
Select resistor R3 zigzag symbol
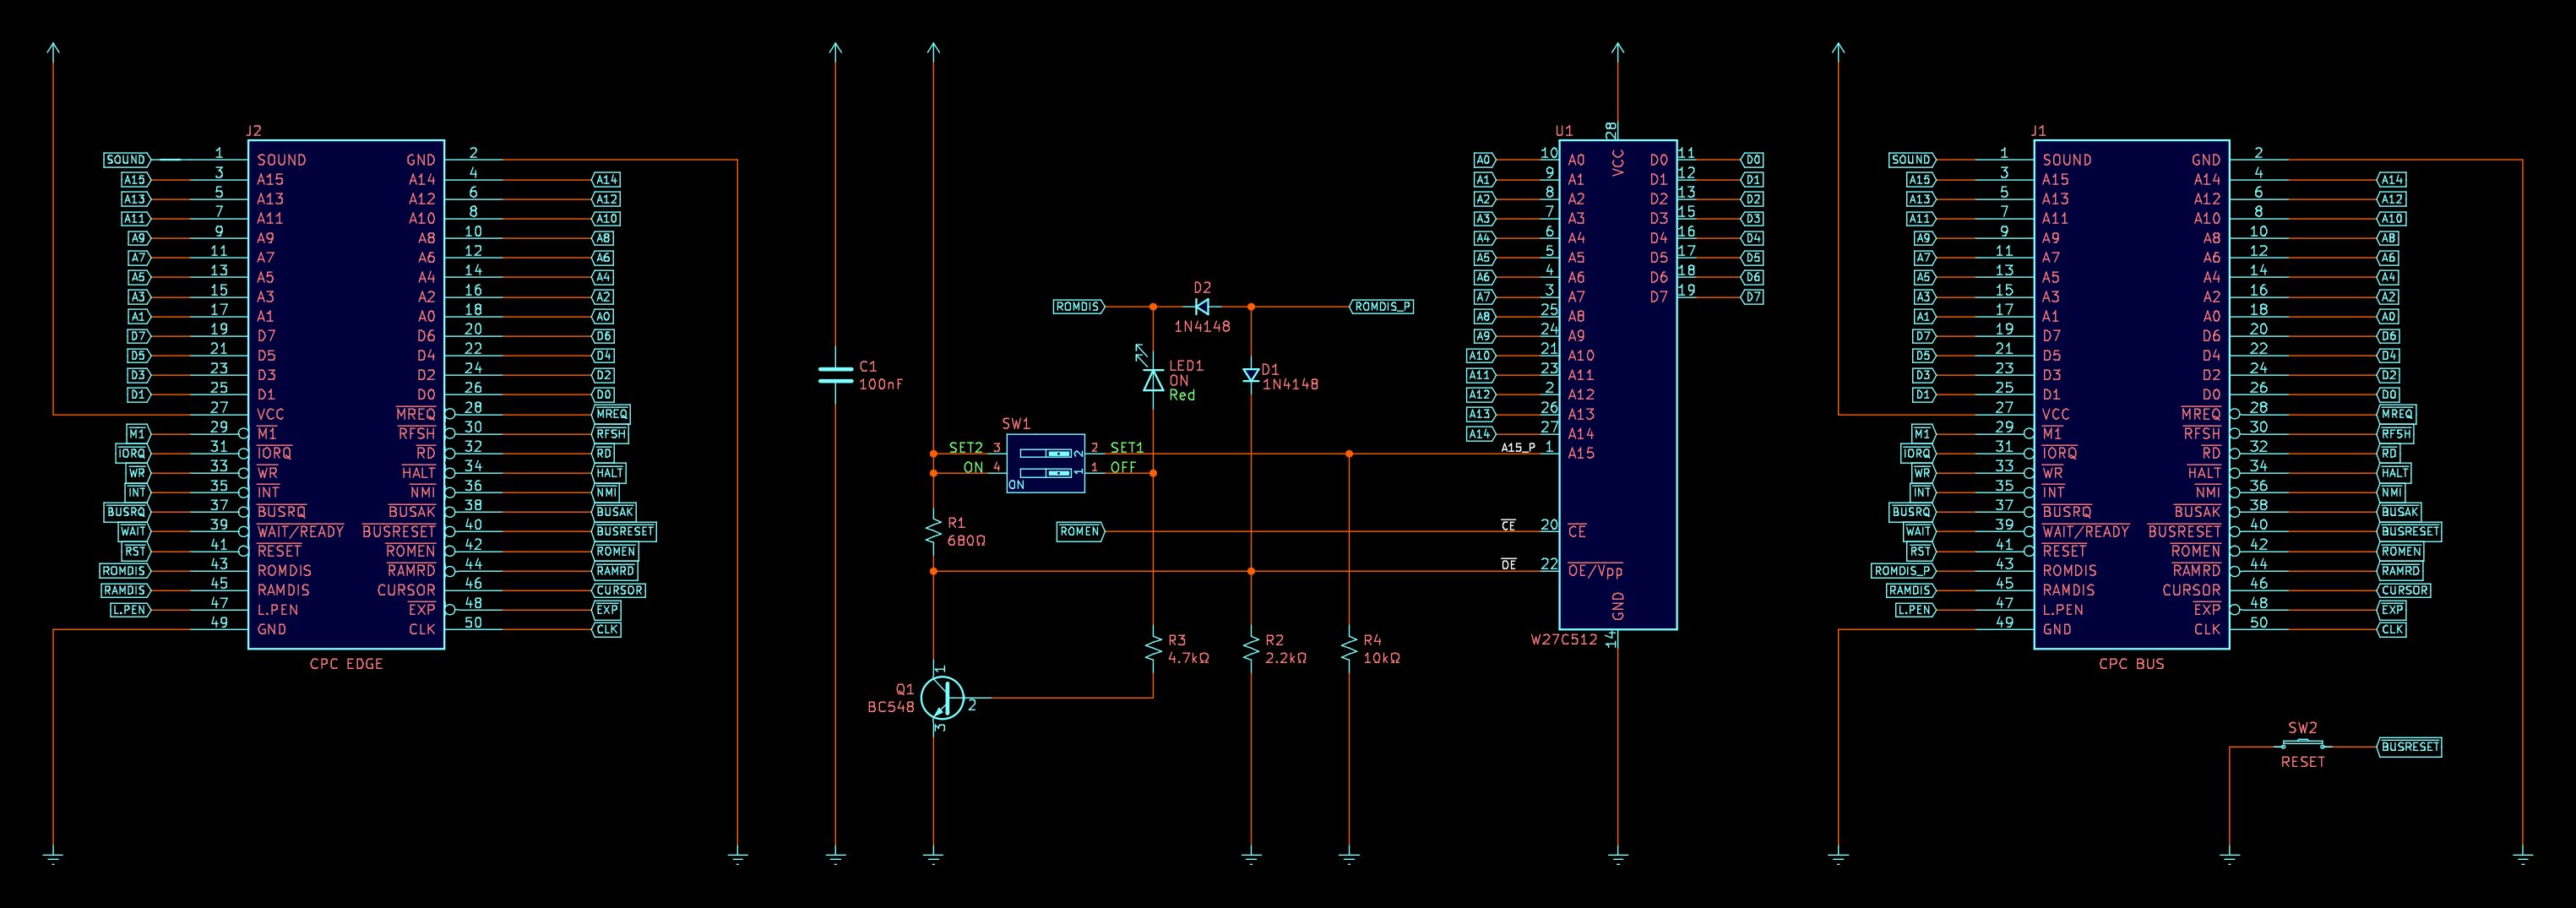1153,649
